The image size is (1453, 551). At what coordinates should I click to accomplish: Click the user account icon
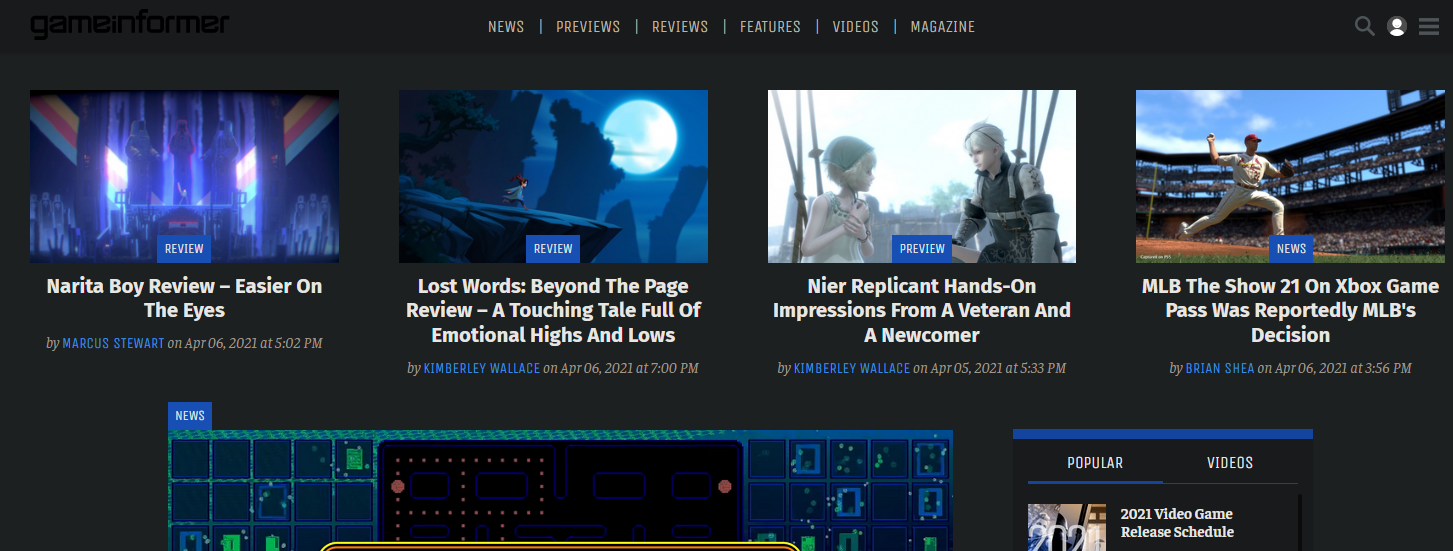coord(1397,27)
